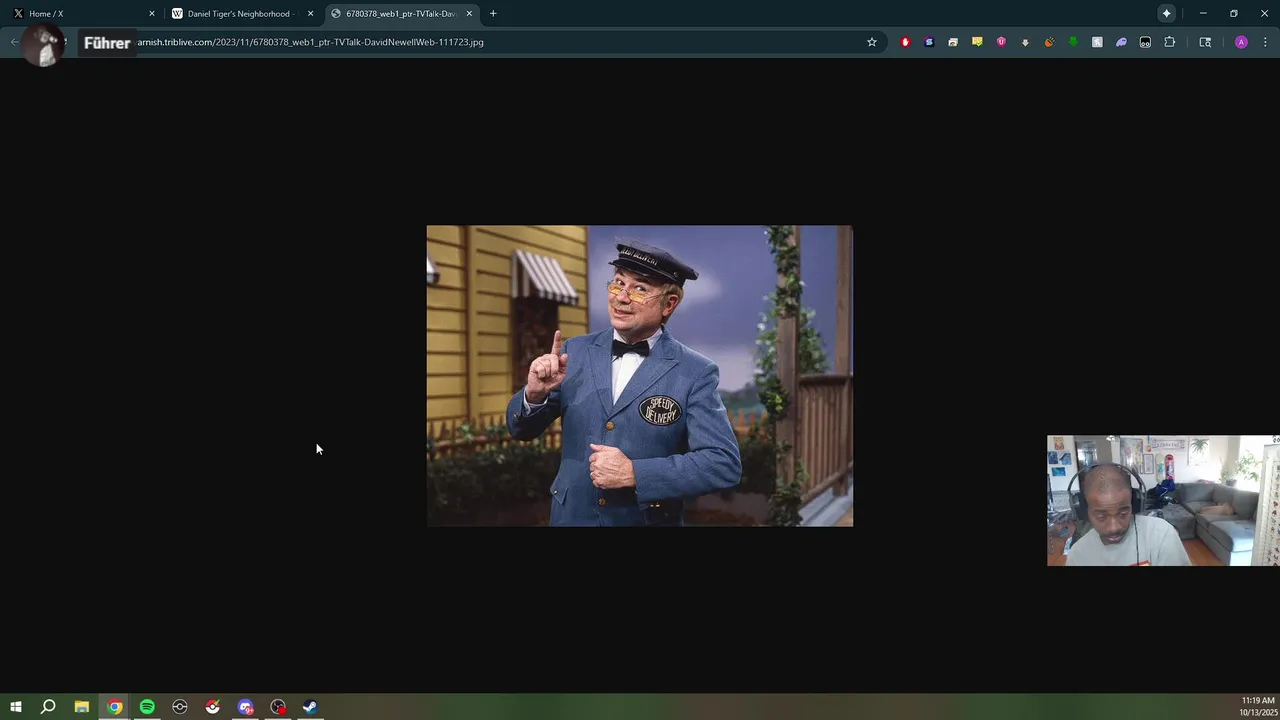The height and width of the screenshot is (720, 1280).
Task: Click the Gemini sparkle button in title bar
Action: point(1167,14)
